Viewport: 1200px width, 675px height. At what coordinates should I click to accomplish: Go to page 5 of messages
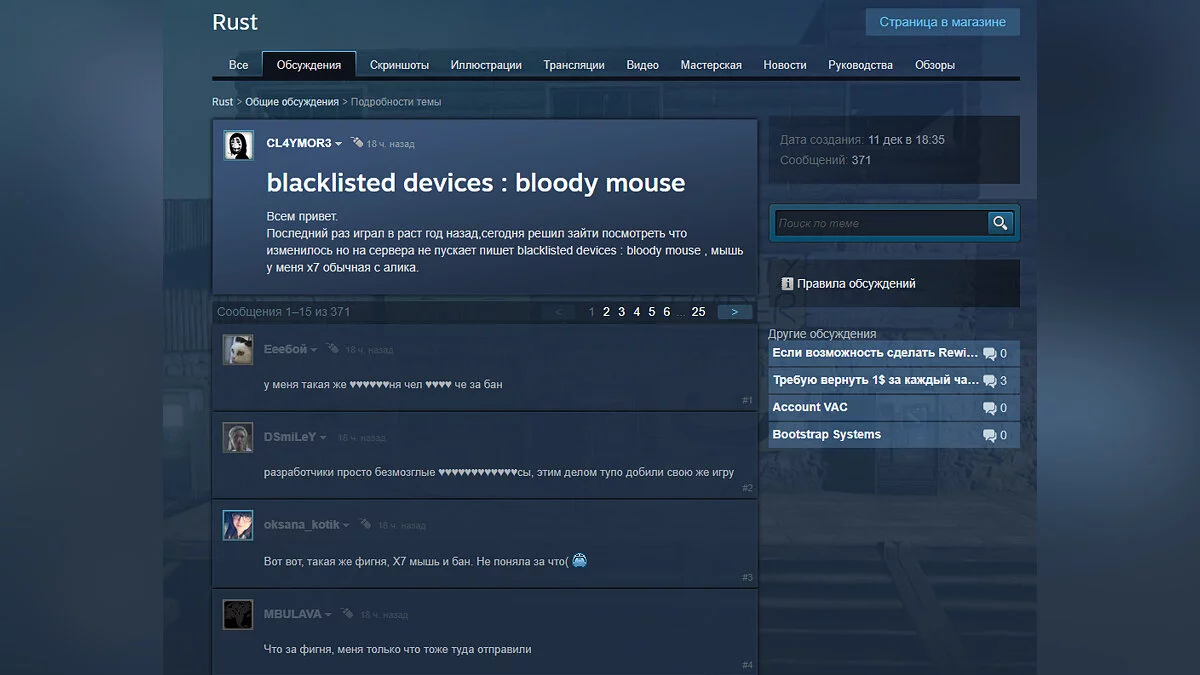651,312
